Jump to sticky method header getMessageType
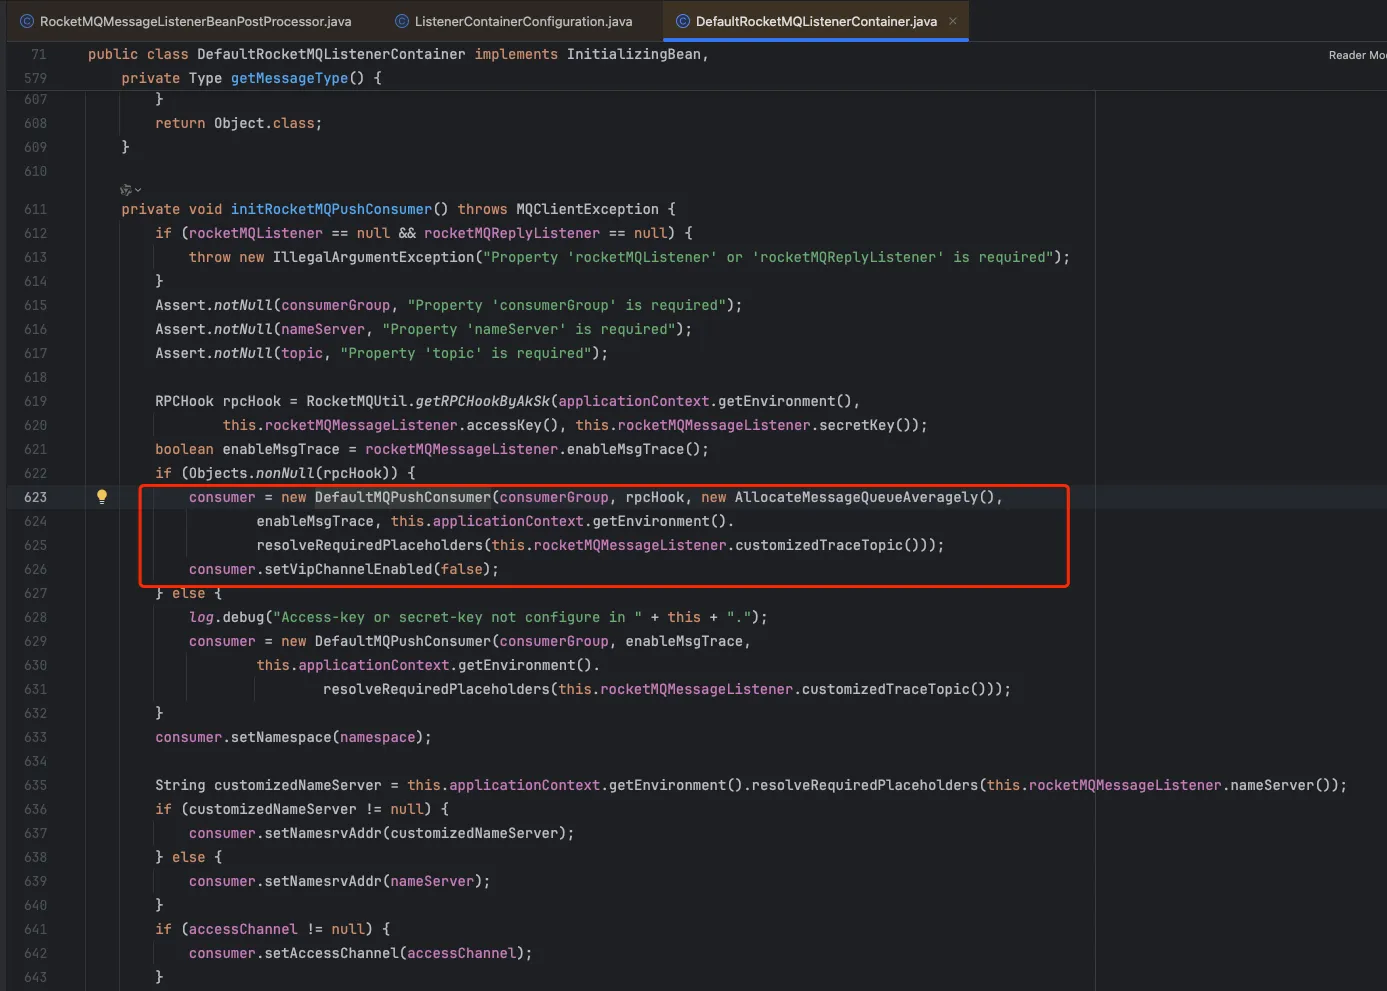The width and height of the screenshot is (1387, 991). 289,78
